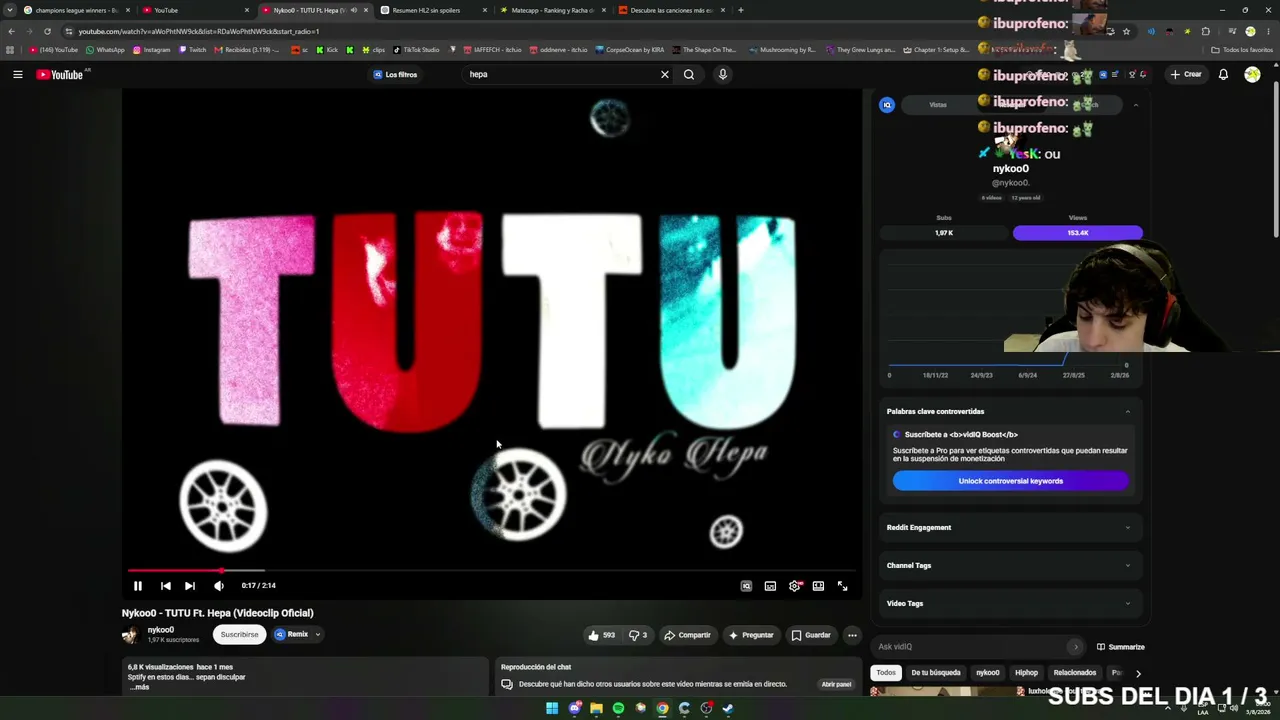
Task: Open player settings gear
Action: click(x=795, y=586)
